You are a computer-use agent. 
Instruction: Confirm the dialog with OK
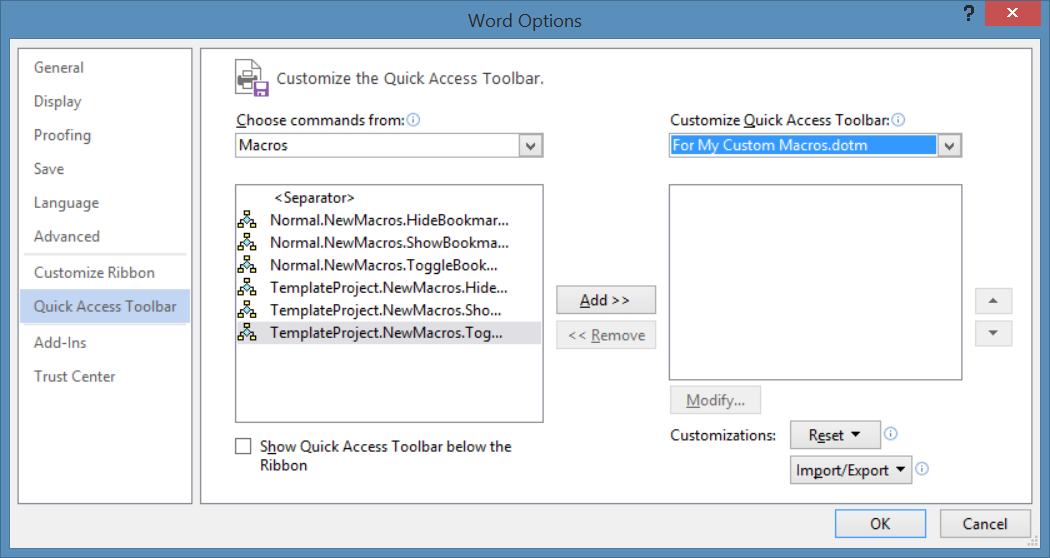[880, 523]
